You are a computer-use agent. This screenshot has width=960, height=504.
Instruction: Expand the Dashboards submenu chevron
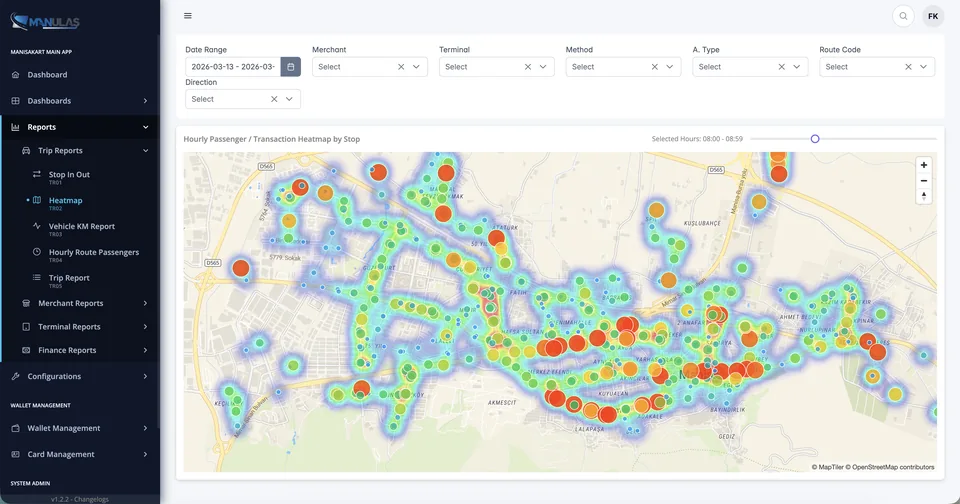145,100
